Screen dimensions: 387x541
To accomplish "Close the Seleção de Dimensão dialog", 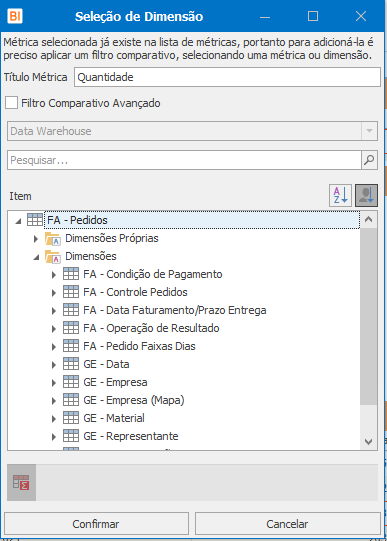I will [x=361, y=16].
